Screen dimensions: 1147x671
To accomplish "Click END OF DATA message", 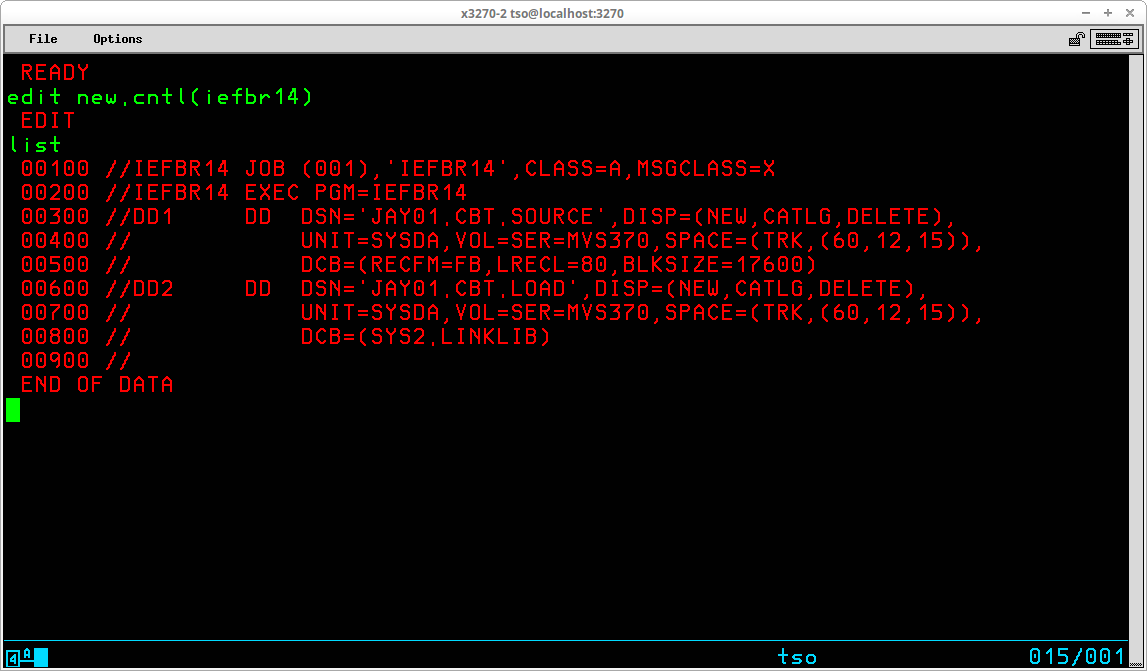I will (97, 386).
